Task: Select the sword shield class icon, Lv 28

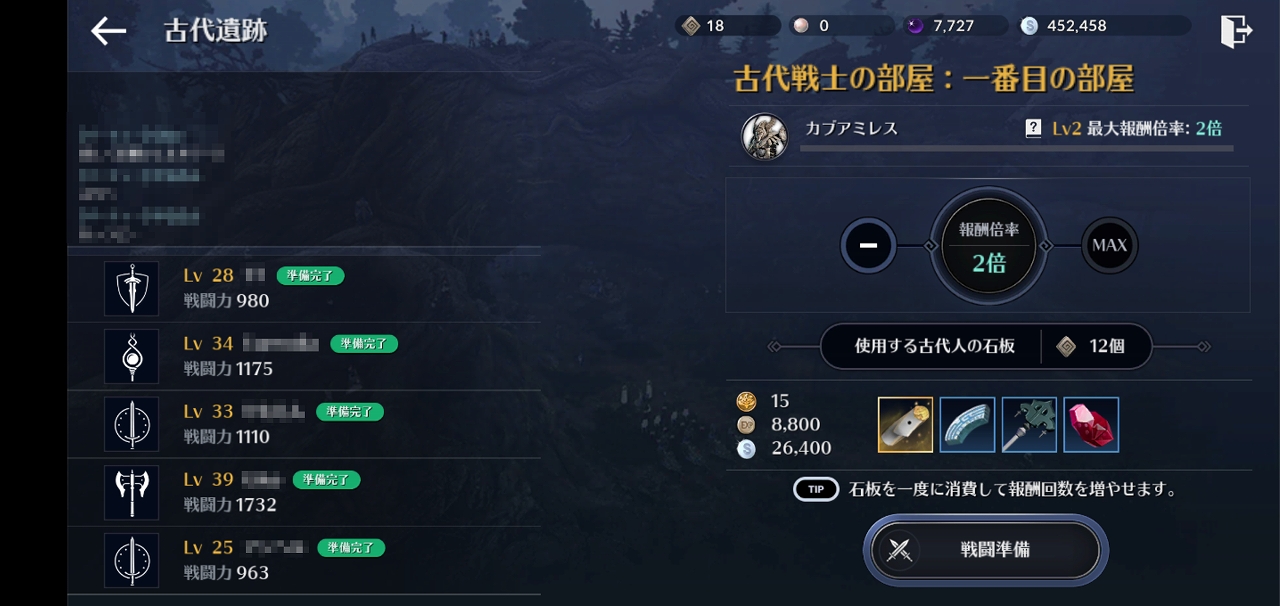Action: [131, 288]
